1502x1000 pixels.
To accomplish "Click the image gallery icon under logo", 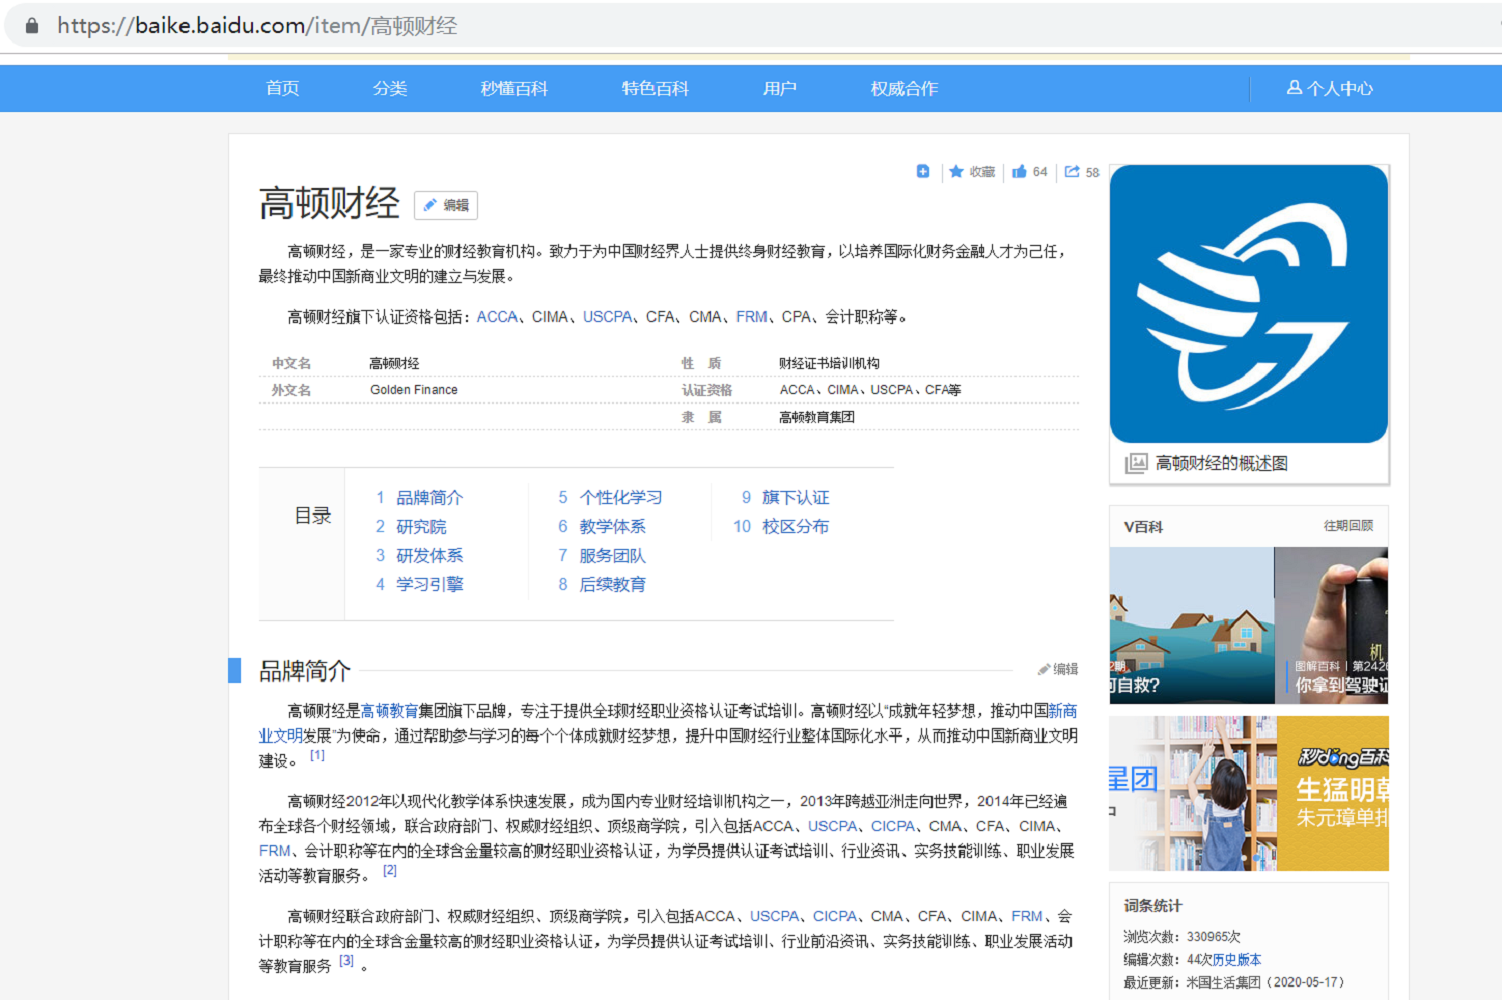I will tap(1136, 463).
